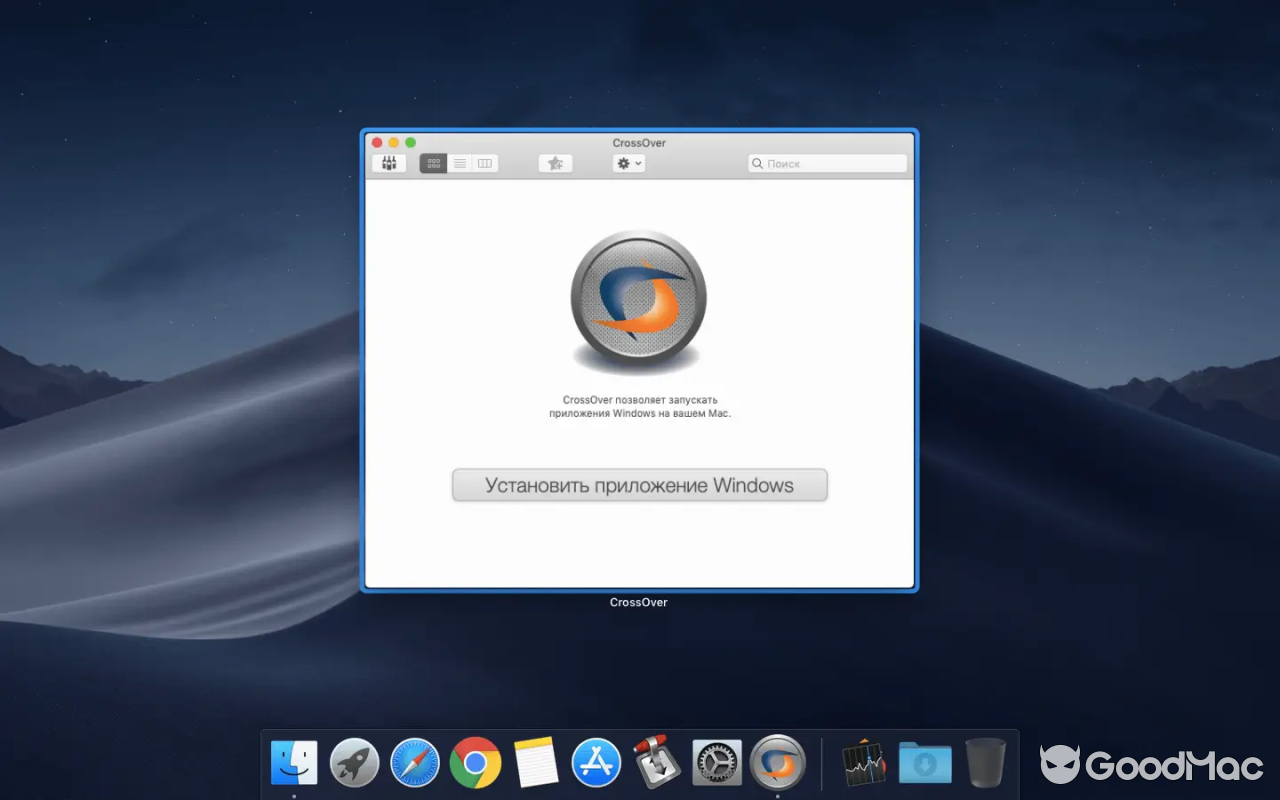Open the gear action dropdown menu
The height and width of the screenshot is (800, 1280).
pos(623,163)
